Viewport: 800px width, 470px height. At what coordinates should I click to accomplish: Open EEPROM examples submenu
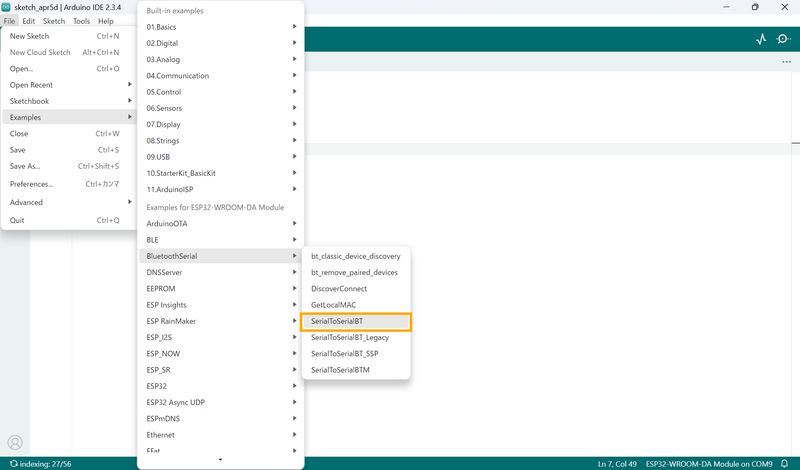[220, 289]
